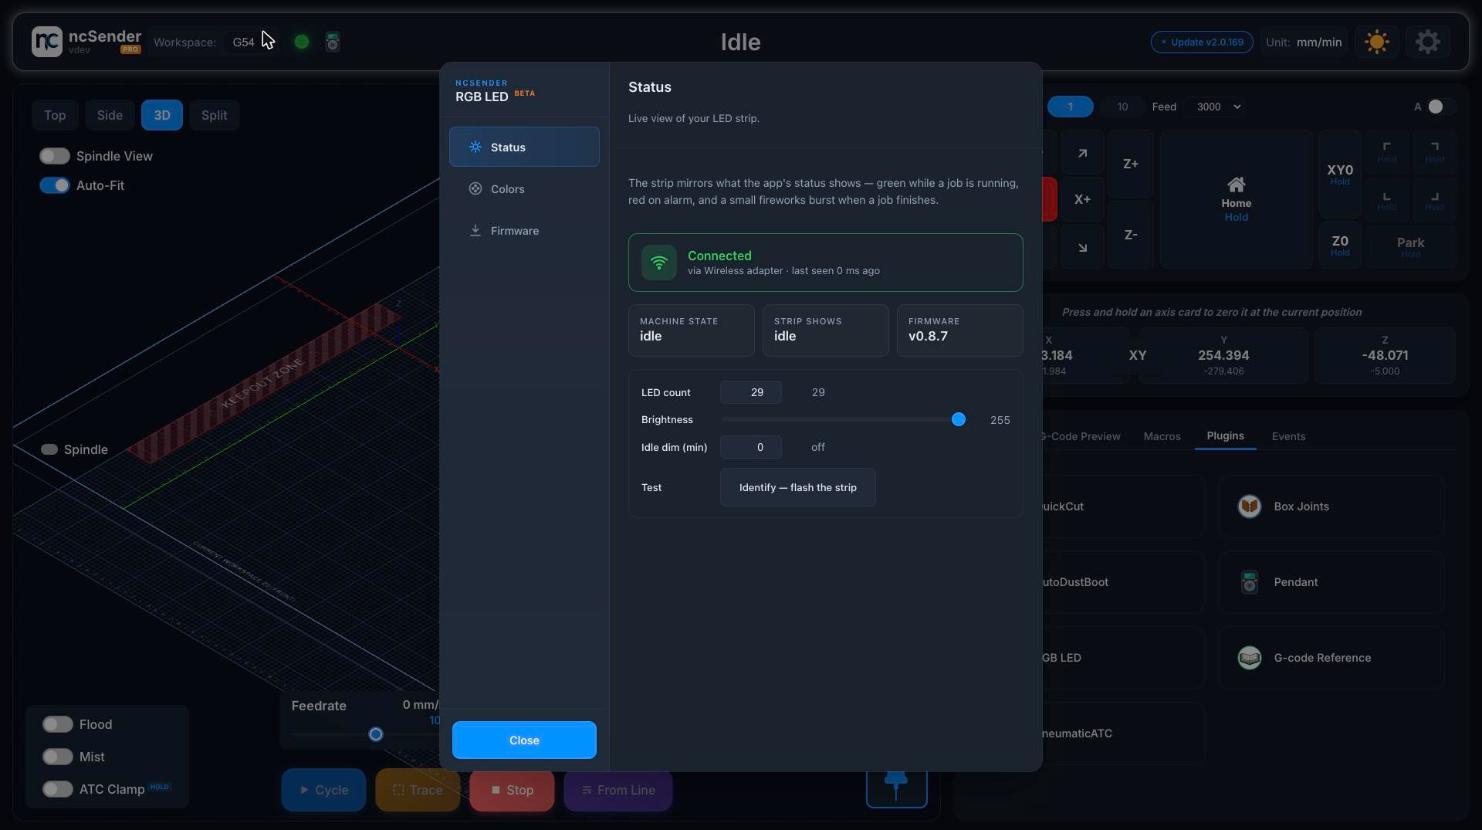Image resolution: width=1482 pixels, height=830 pixels.
Task: Toggle light theme with the sun icon
Action: click(x=1377, y=42)
